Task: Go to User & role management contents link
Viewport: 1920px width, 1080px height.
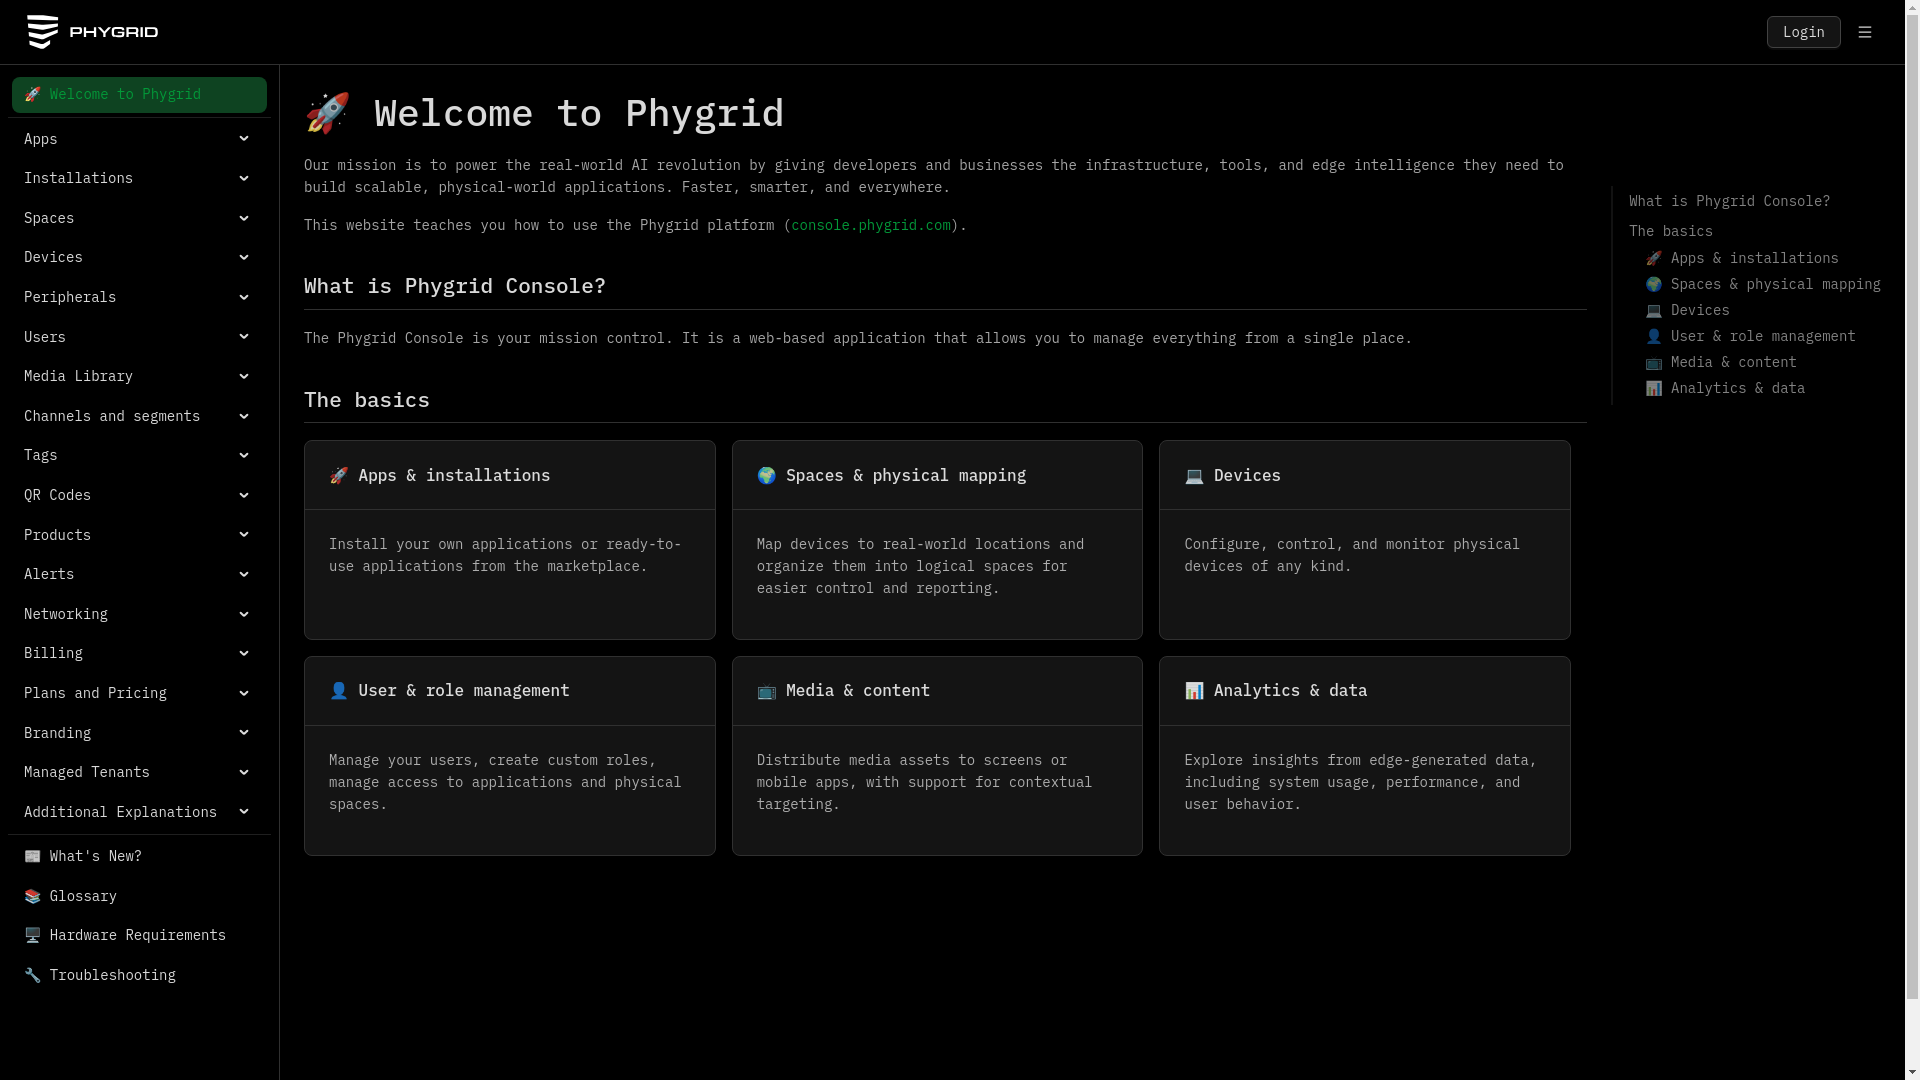Action: pos(1750,336)
